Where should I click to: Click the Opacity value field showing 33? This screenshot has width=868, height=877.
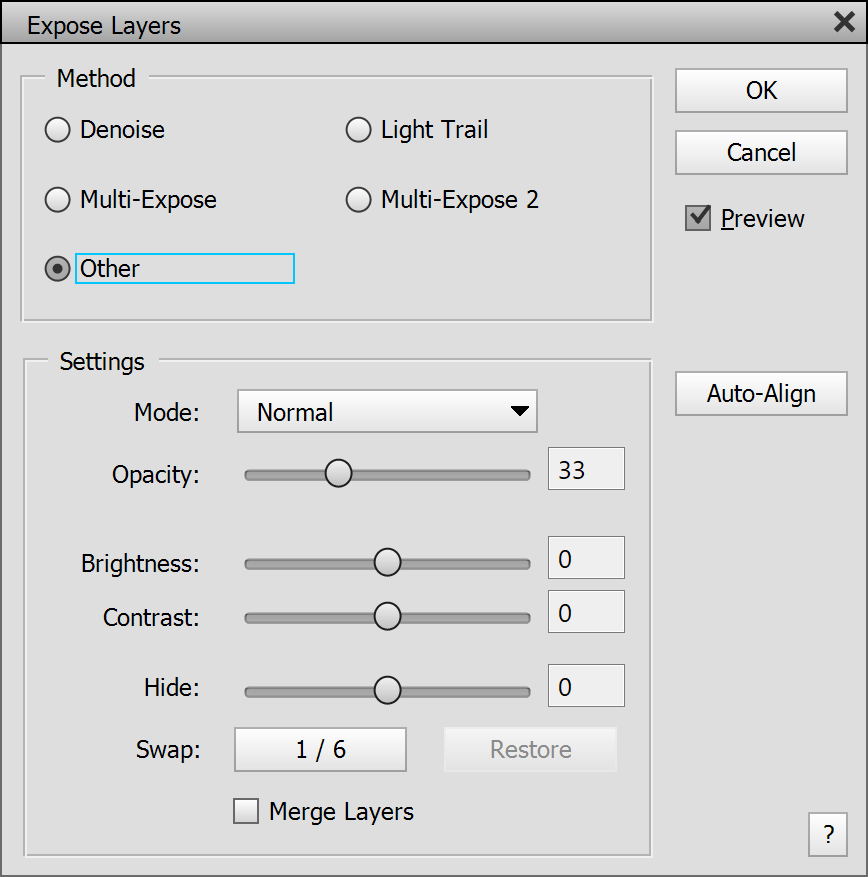[586, 469]
